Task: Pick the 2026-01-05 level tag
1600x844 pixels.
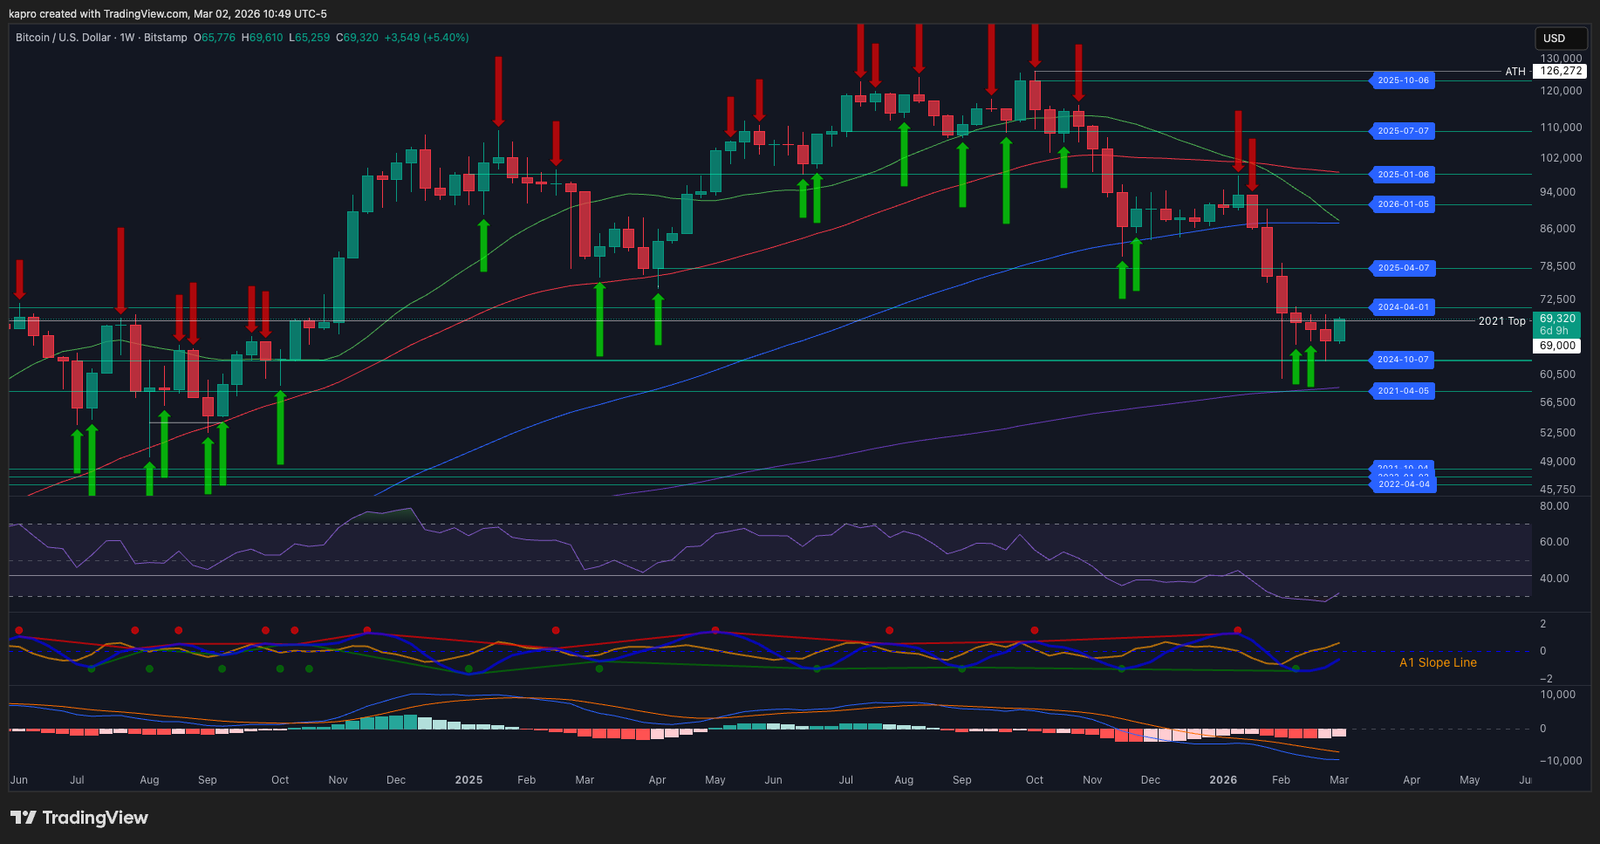Action: (x=1402, y=204)
